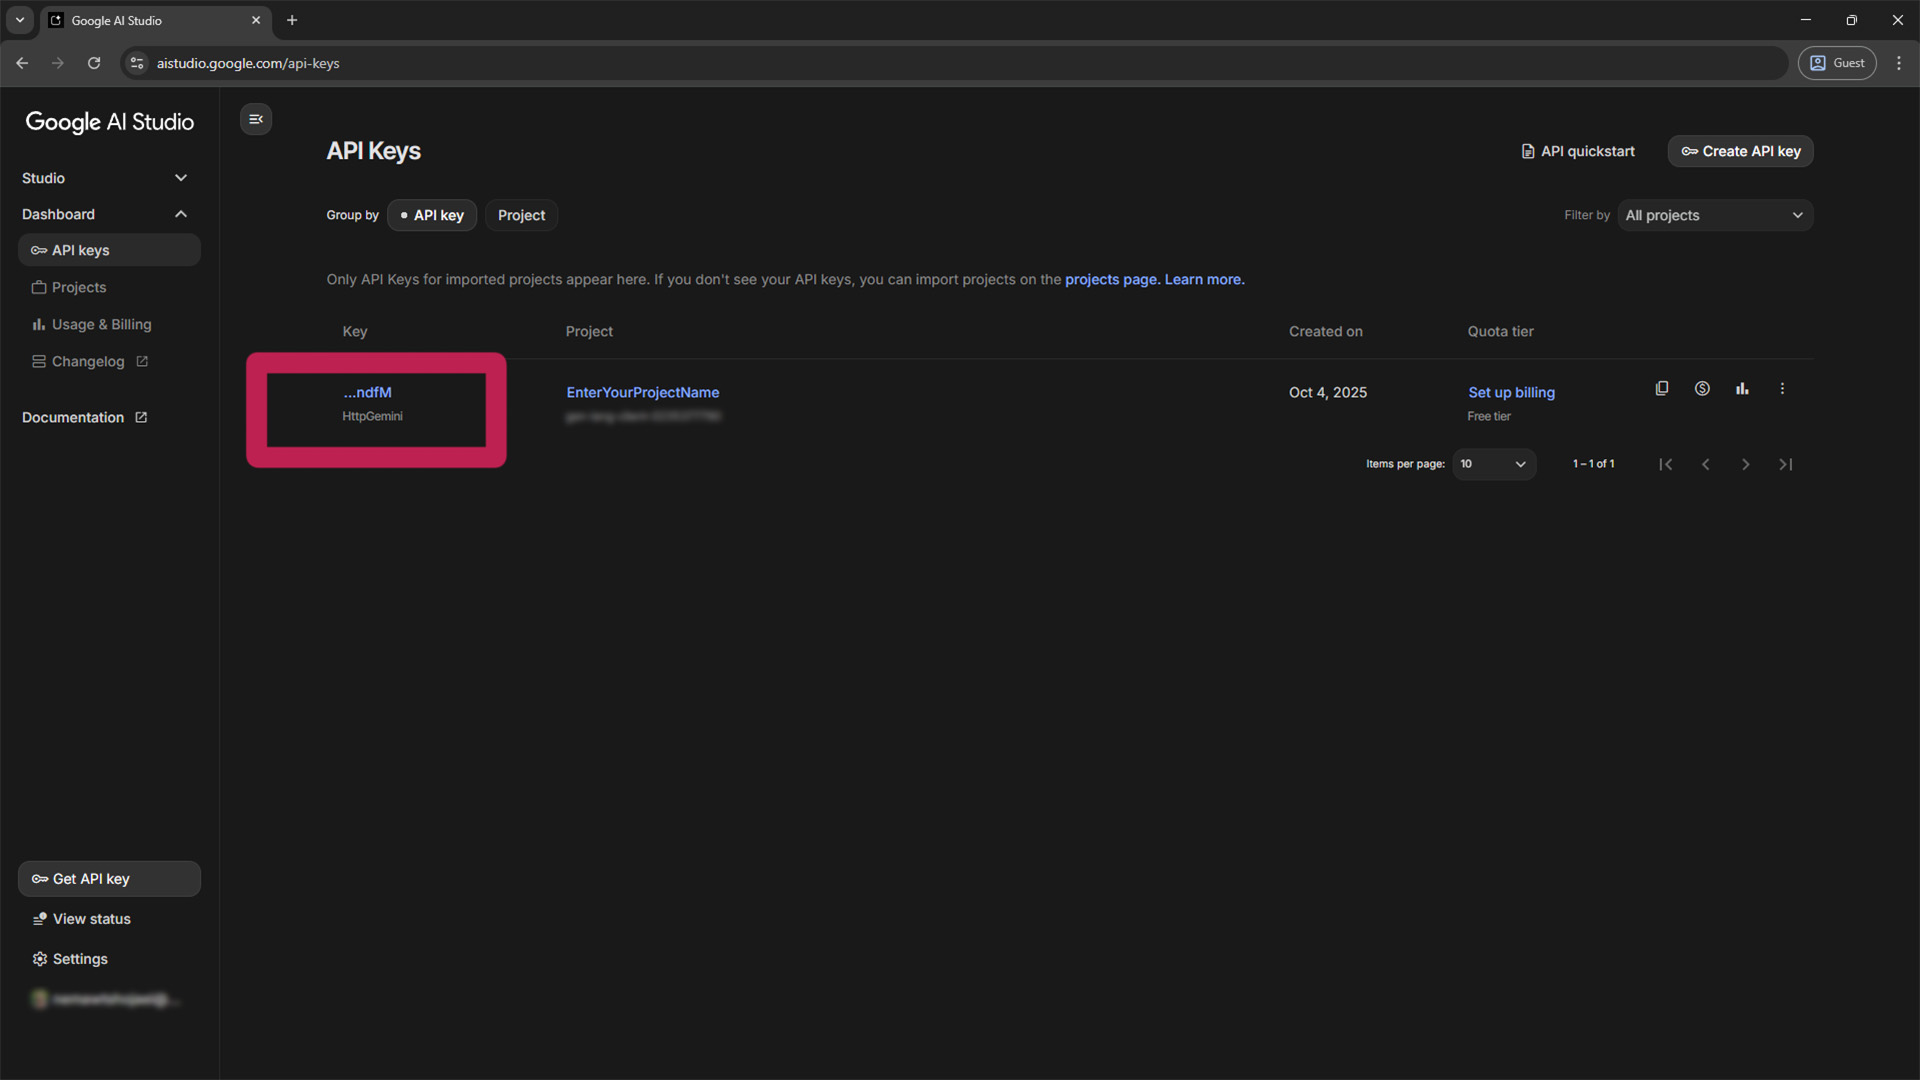This screenshot has width=1920, height=1080.
Task: Click the 1 – 1 of 1 range label
Action: (1593, 464)
